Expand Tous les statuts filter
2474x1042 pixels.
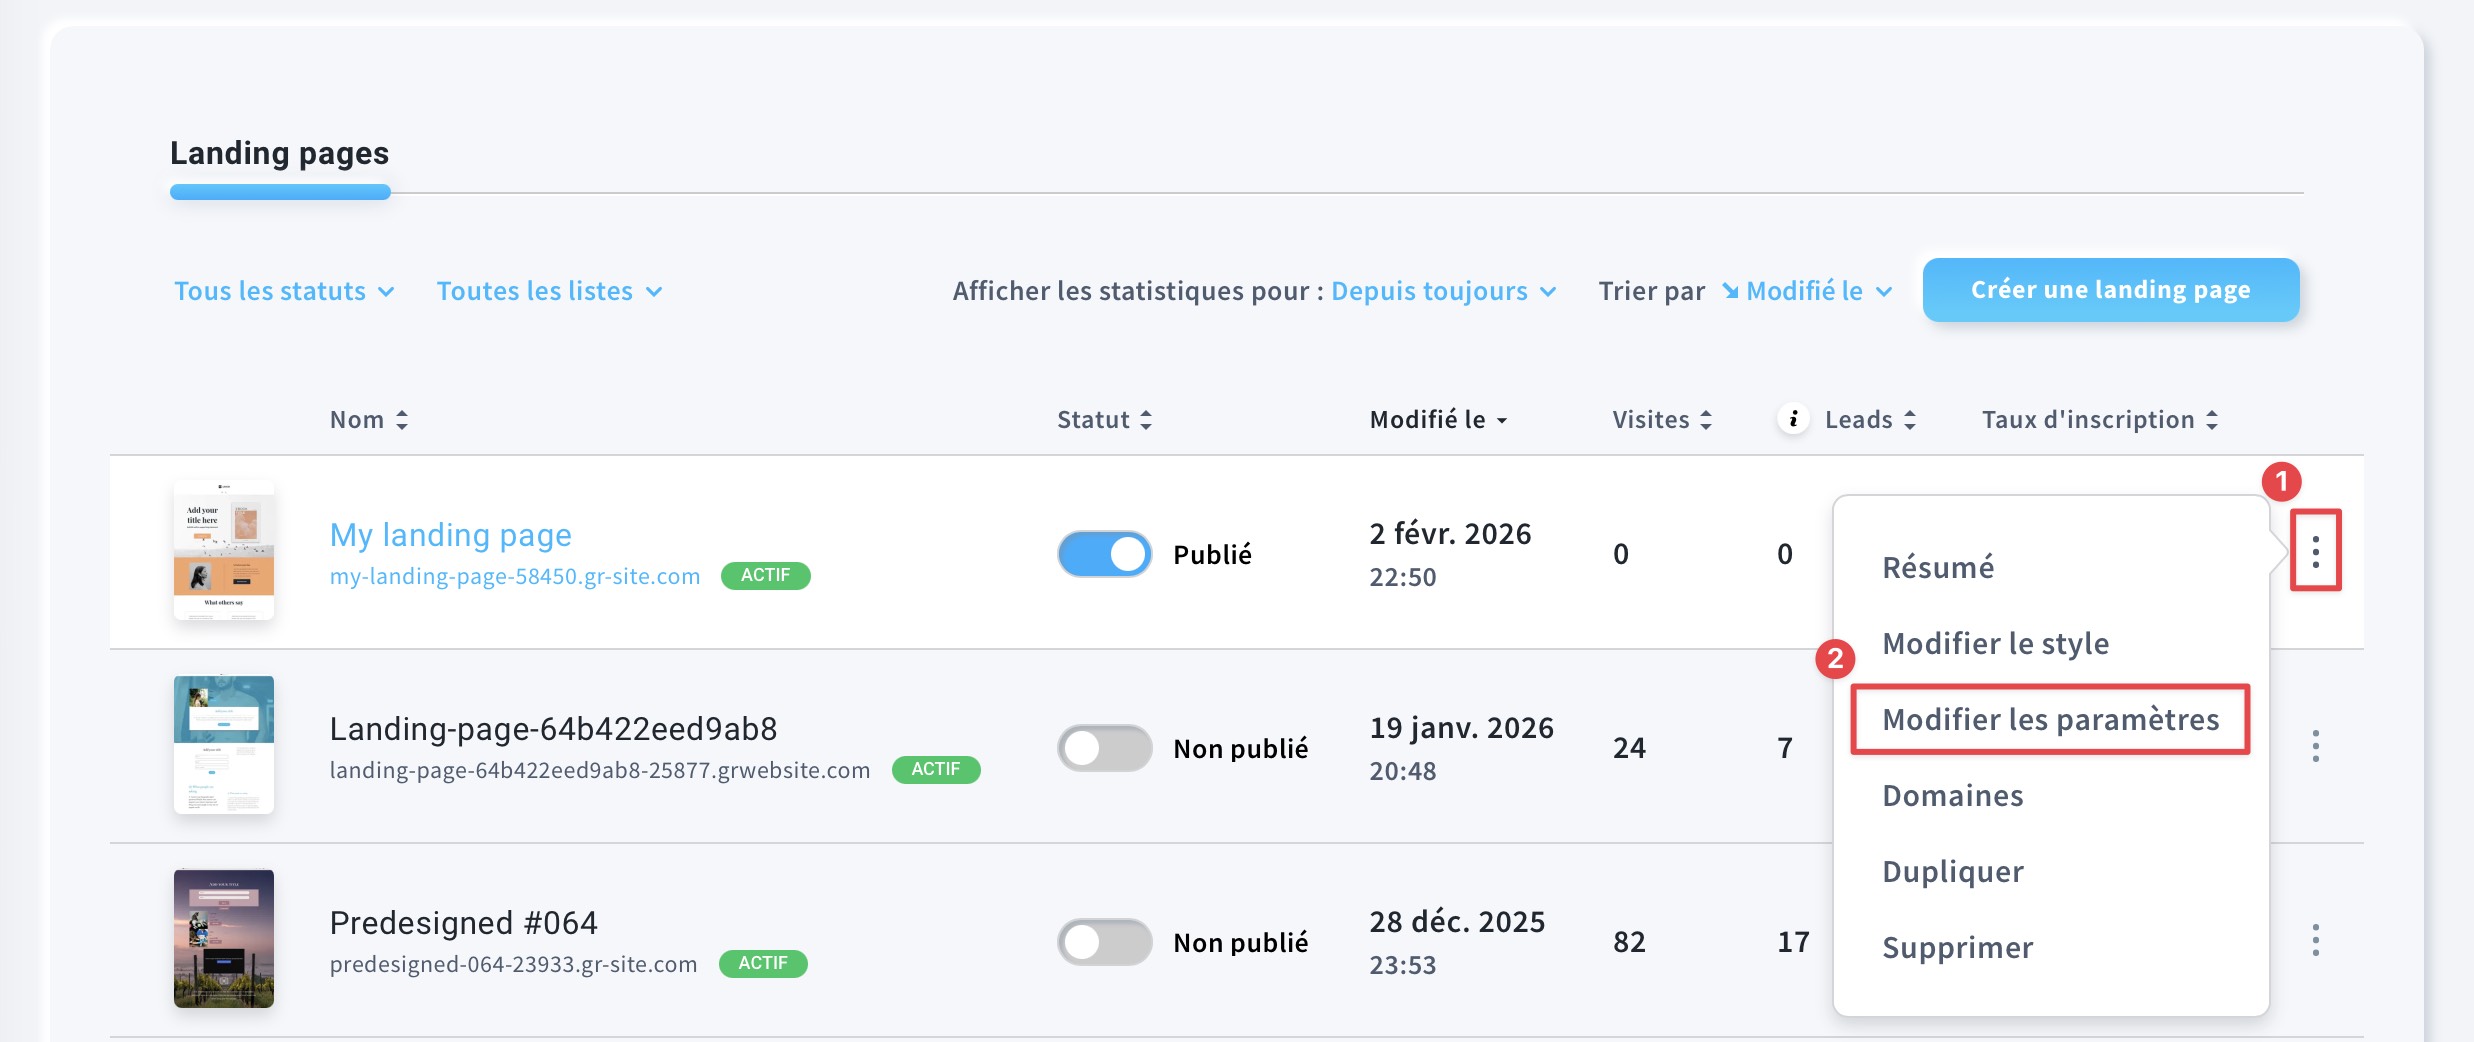point(284,291)
